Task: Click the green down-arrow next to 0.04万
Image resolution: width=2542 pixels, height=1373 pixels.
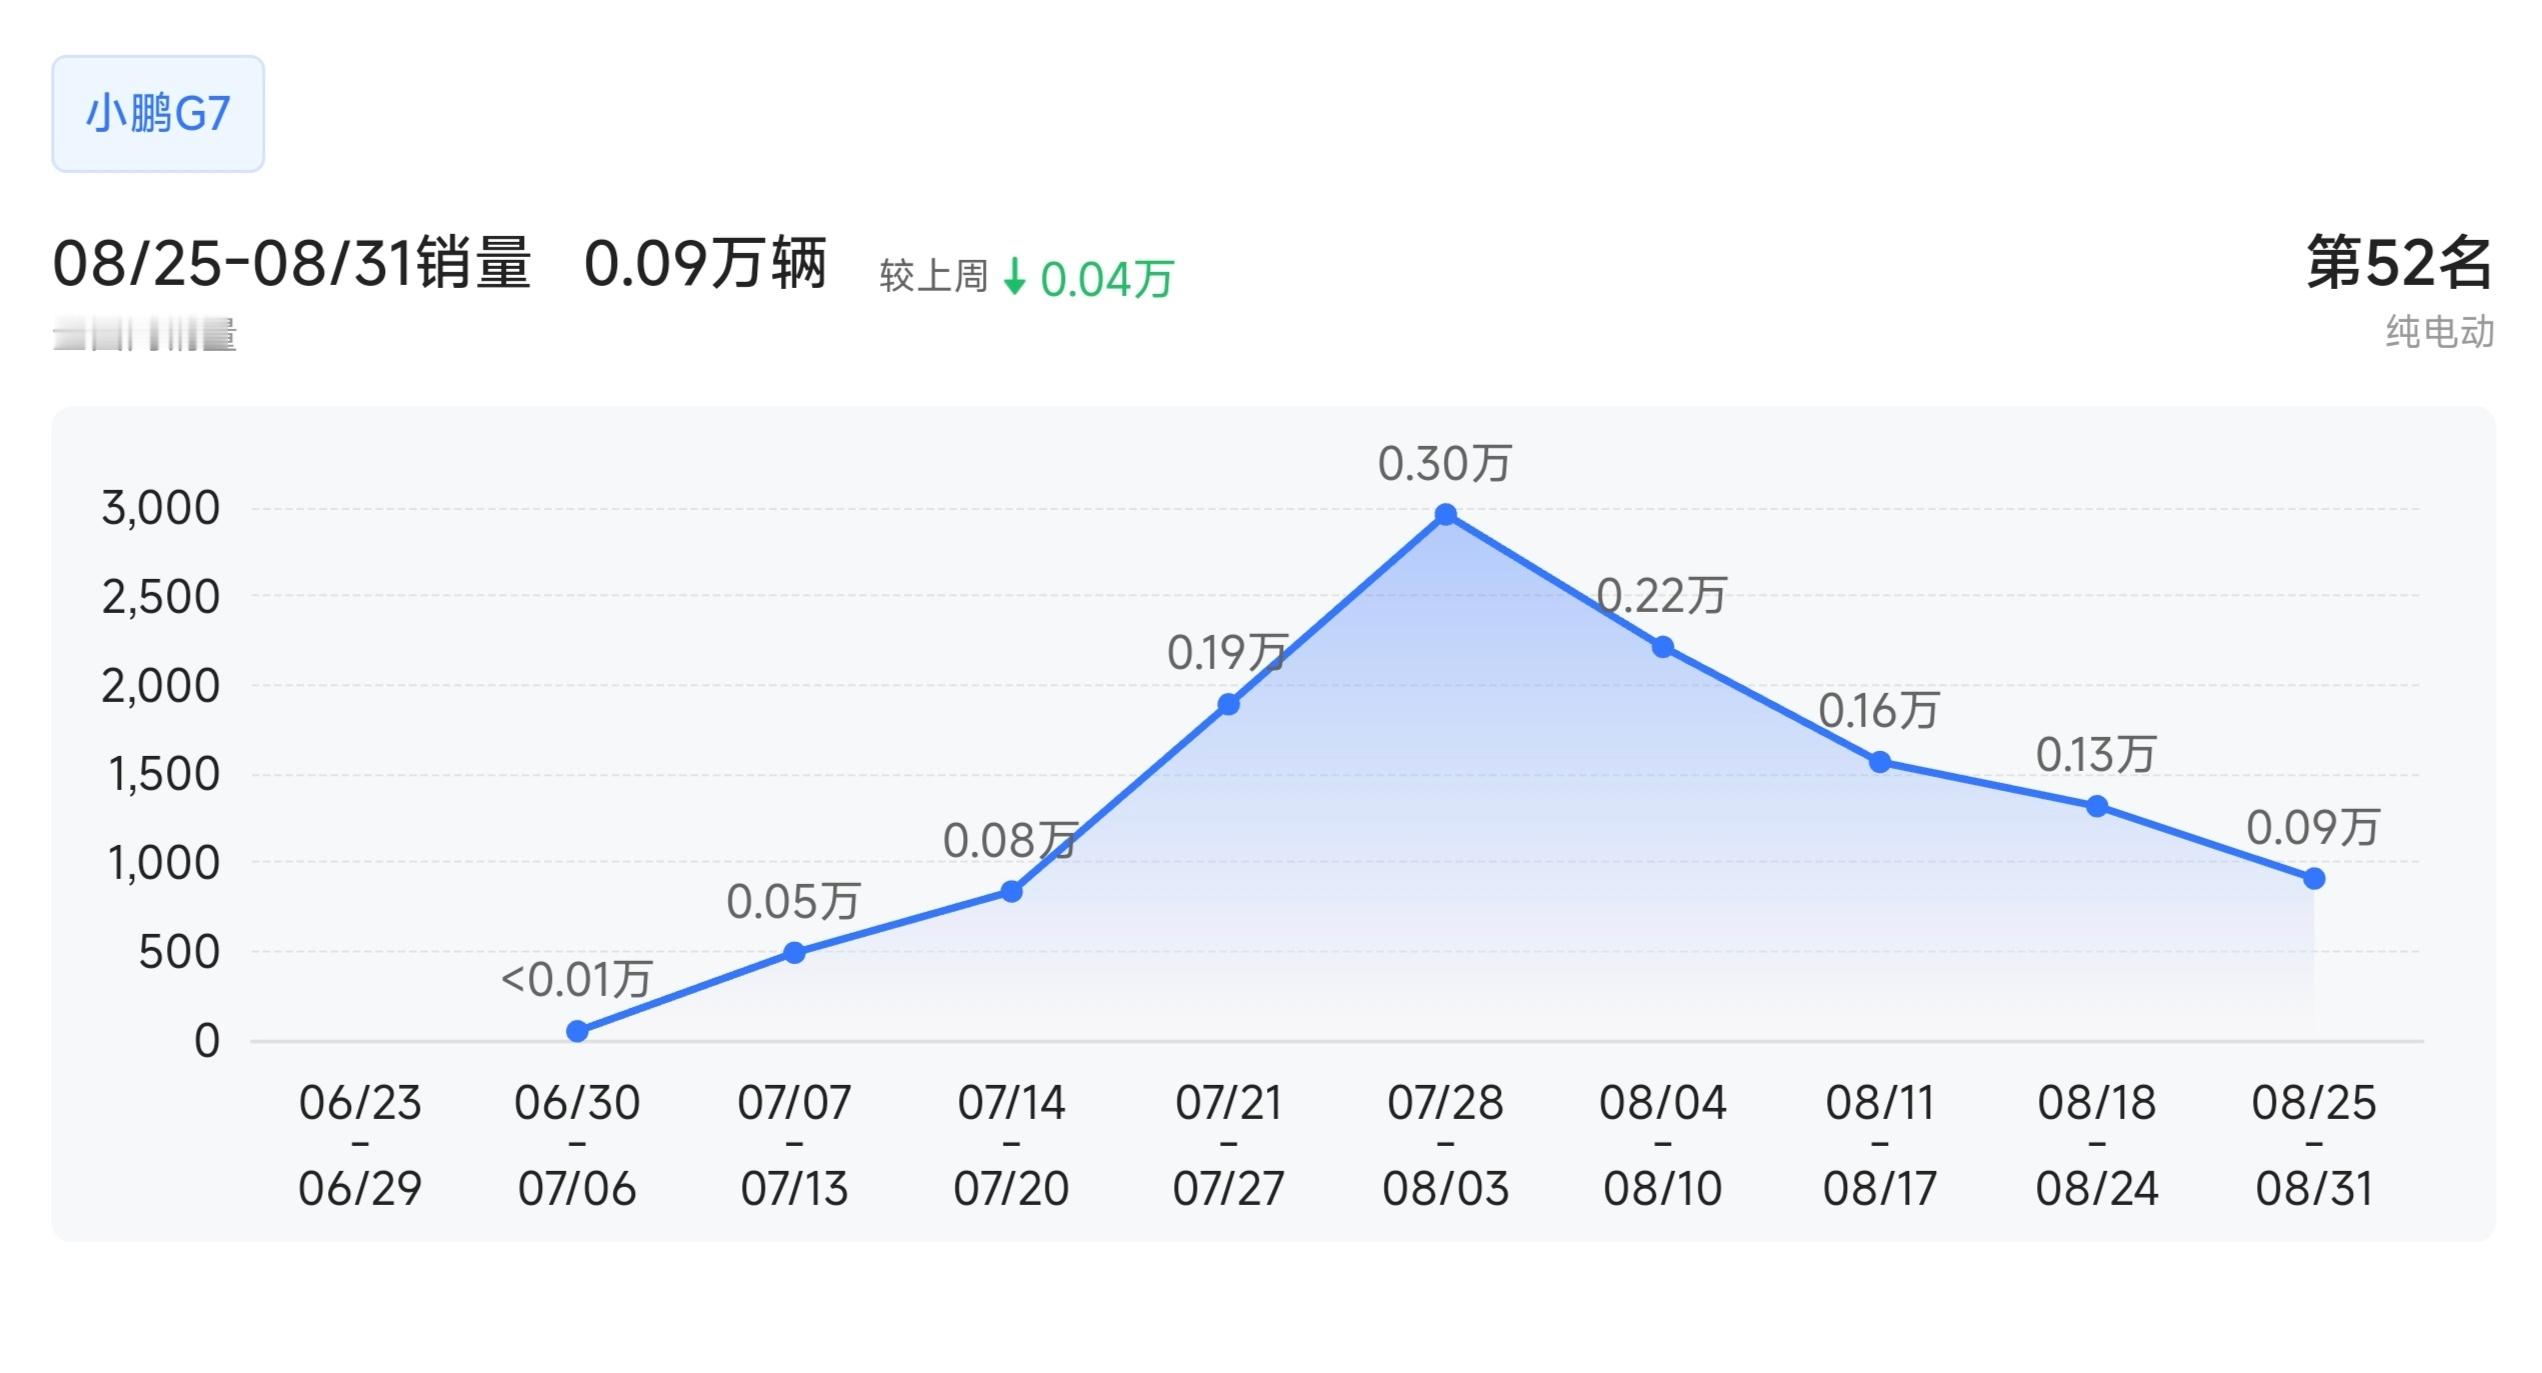Action: tap(1014, 277)
